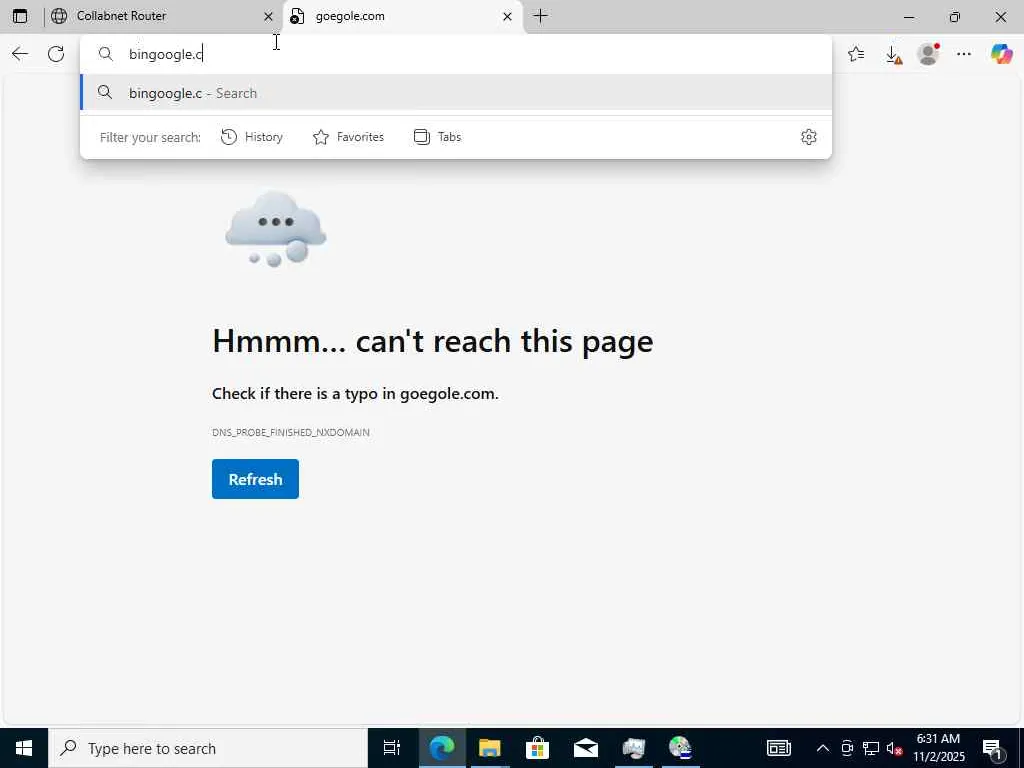Image resolution: width=1024 pixels, height=768 pixels.
Task: Open the clock showing 6:31 AM
Action: point(938,748)
